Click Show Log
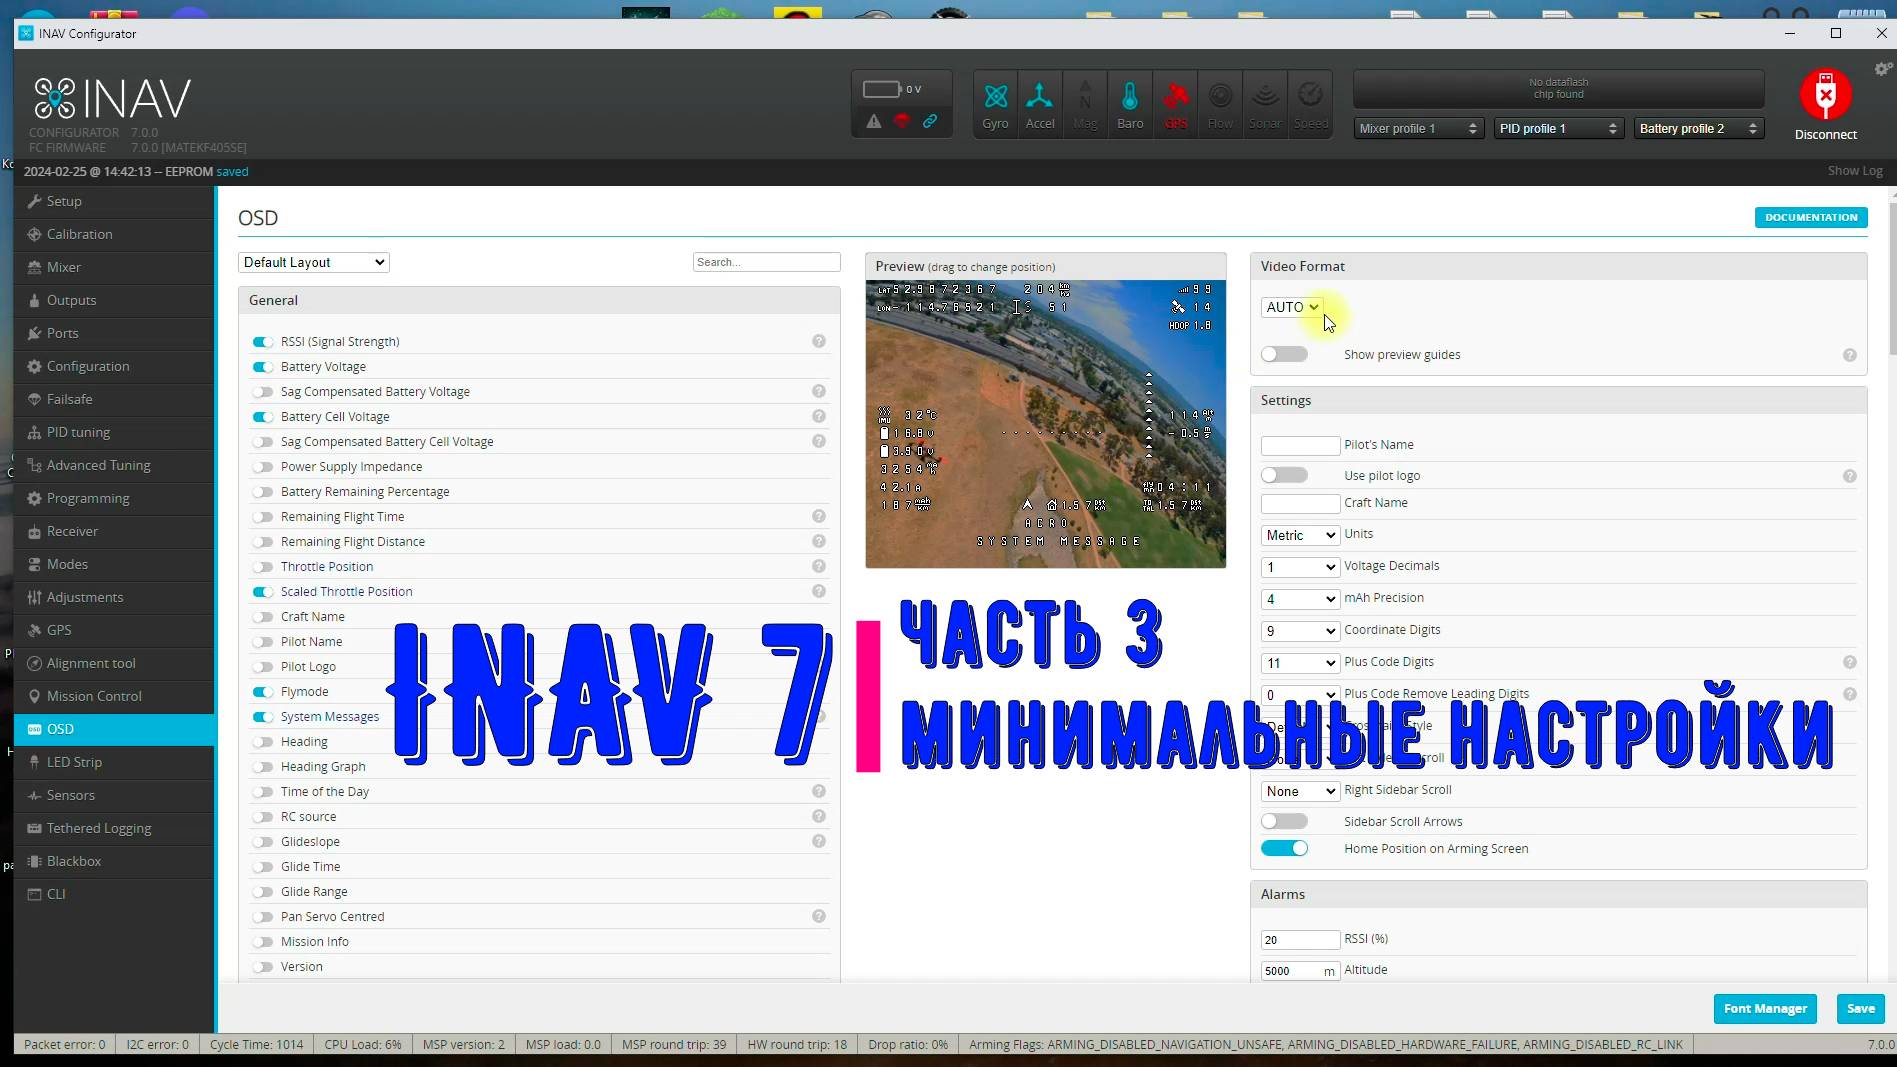Image resolution: width=1897 pixels, height=1067 pixels. point(1855,171)
